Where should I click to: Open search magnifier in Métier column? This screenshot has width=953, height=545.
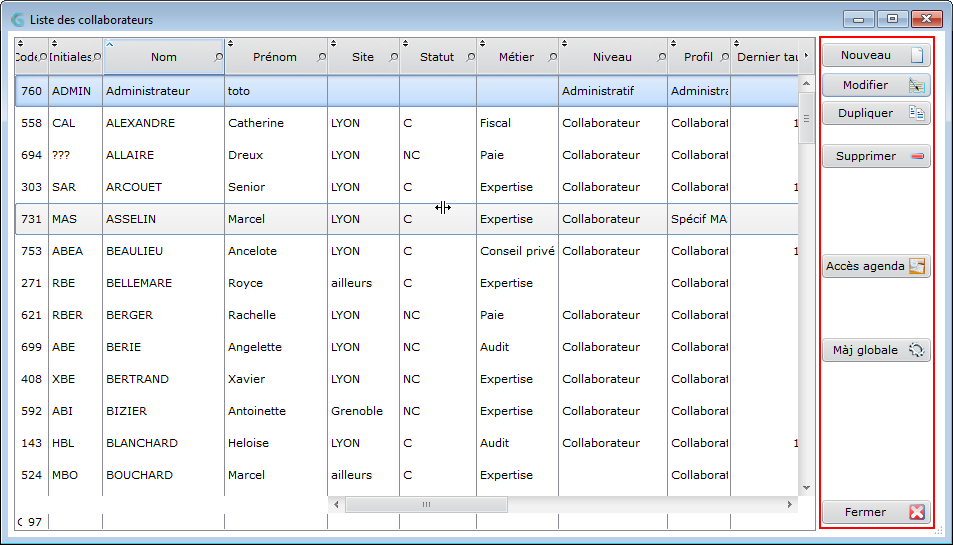tap(552, 57)
